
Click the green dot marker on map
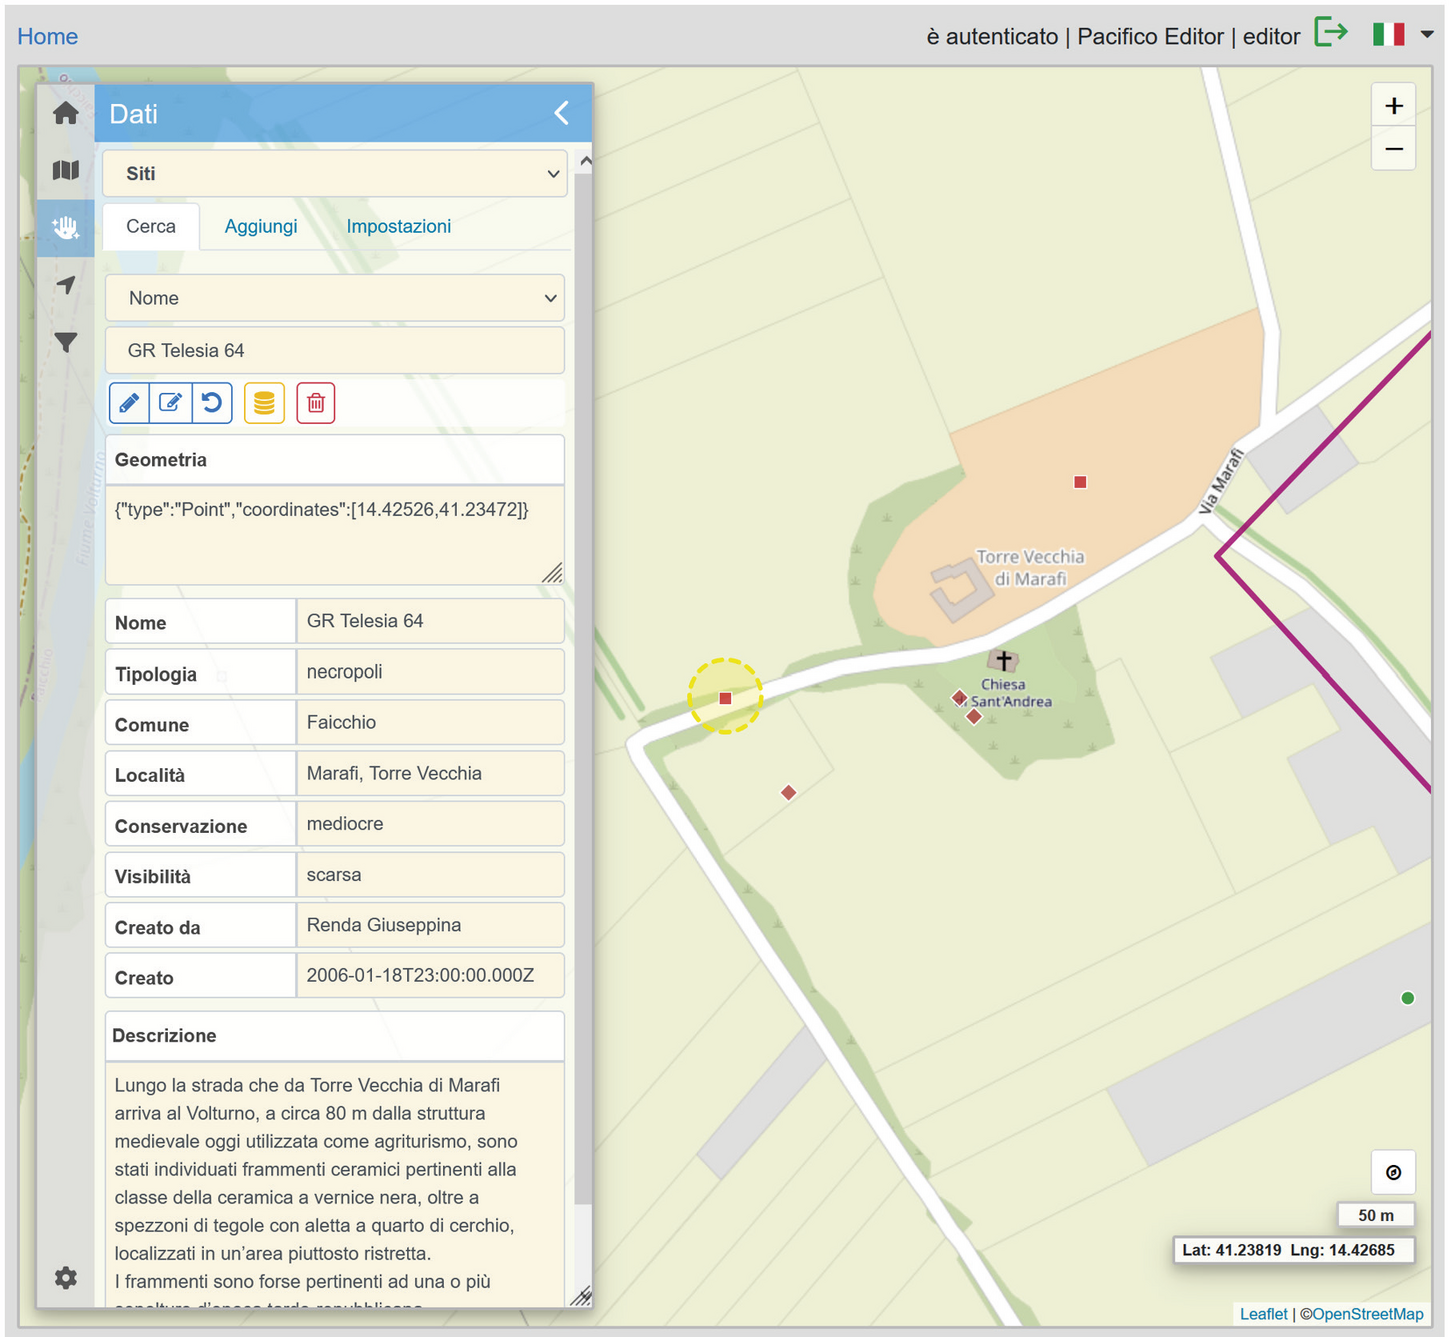pyautogui.click(x=1408, y=998)
